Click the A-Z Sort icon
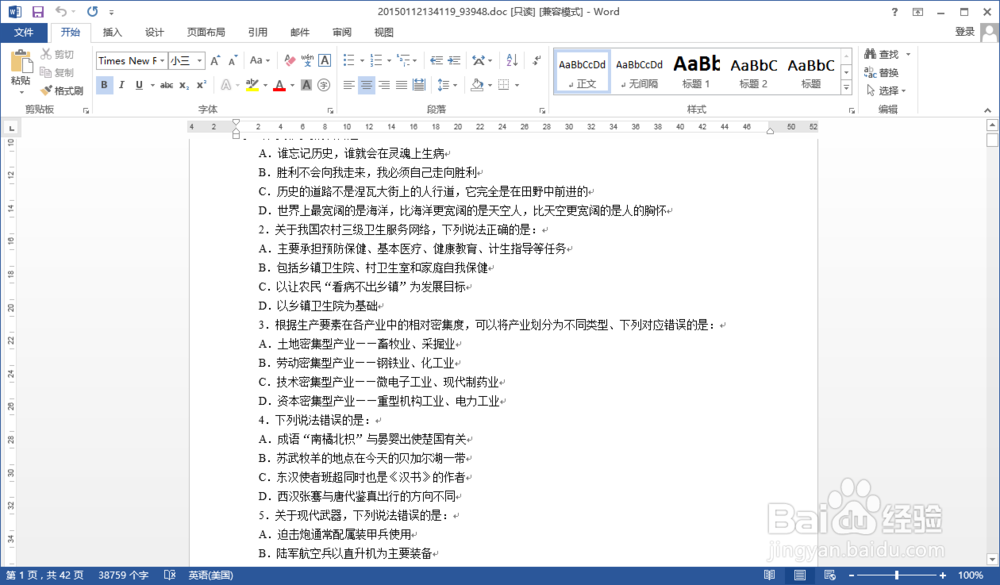 (x=512, y=61)
